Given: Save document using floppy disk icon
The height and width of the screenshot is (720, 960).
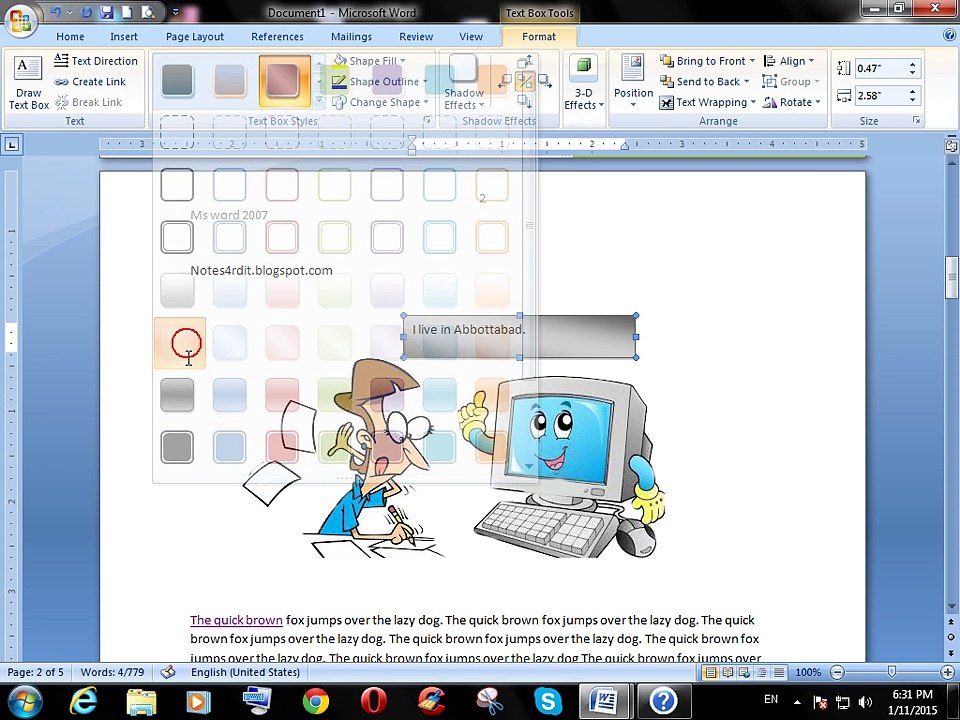Looking at the screenshot, I should click(107, 12).
